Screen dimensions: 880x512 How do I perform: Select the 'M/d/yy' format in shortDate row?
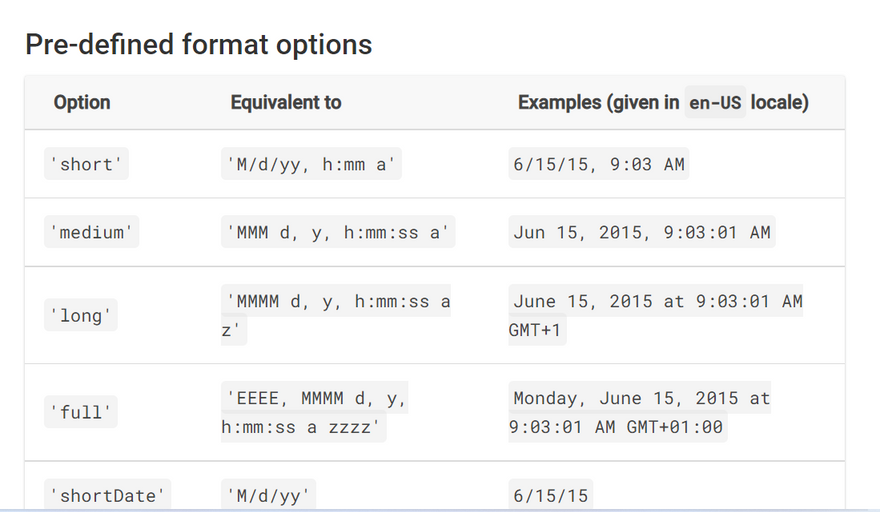[x=270, y=494]
